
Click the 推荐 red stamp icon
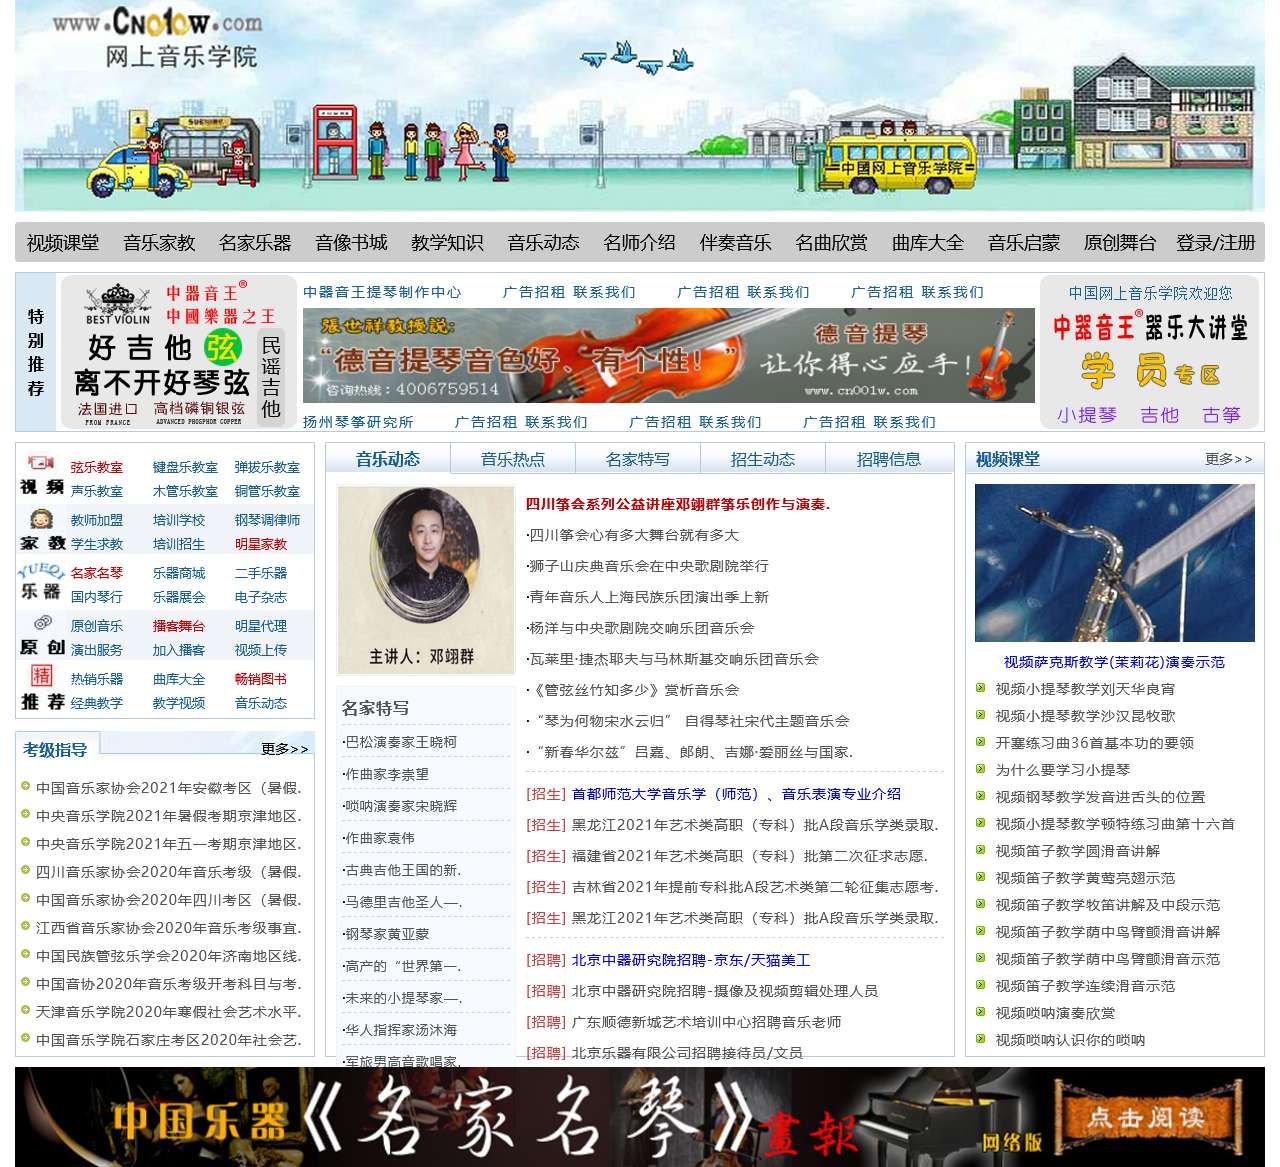point(41,675)
